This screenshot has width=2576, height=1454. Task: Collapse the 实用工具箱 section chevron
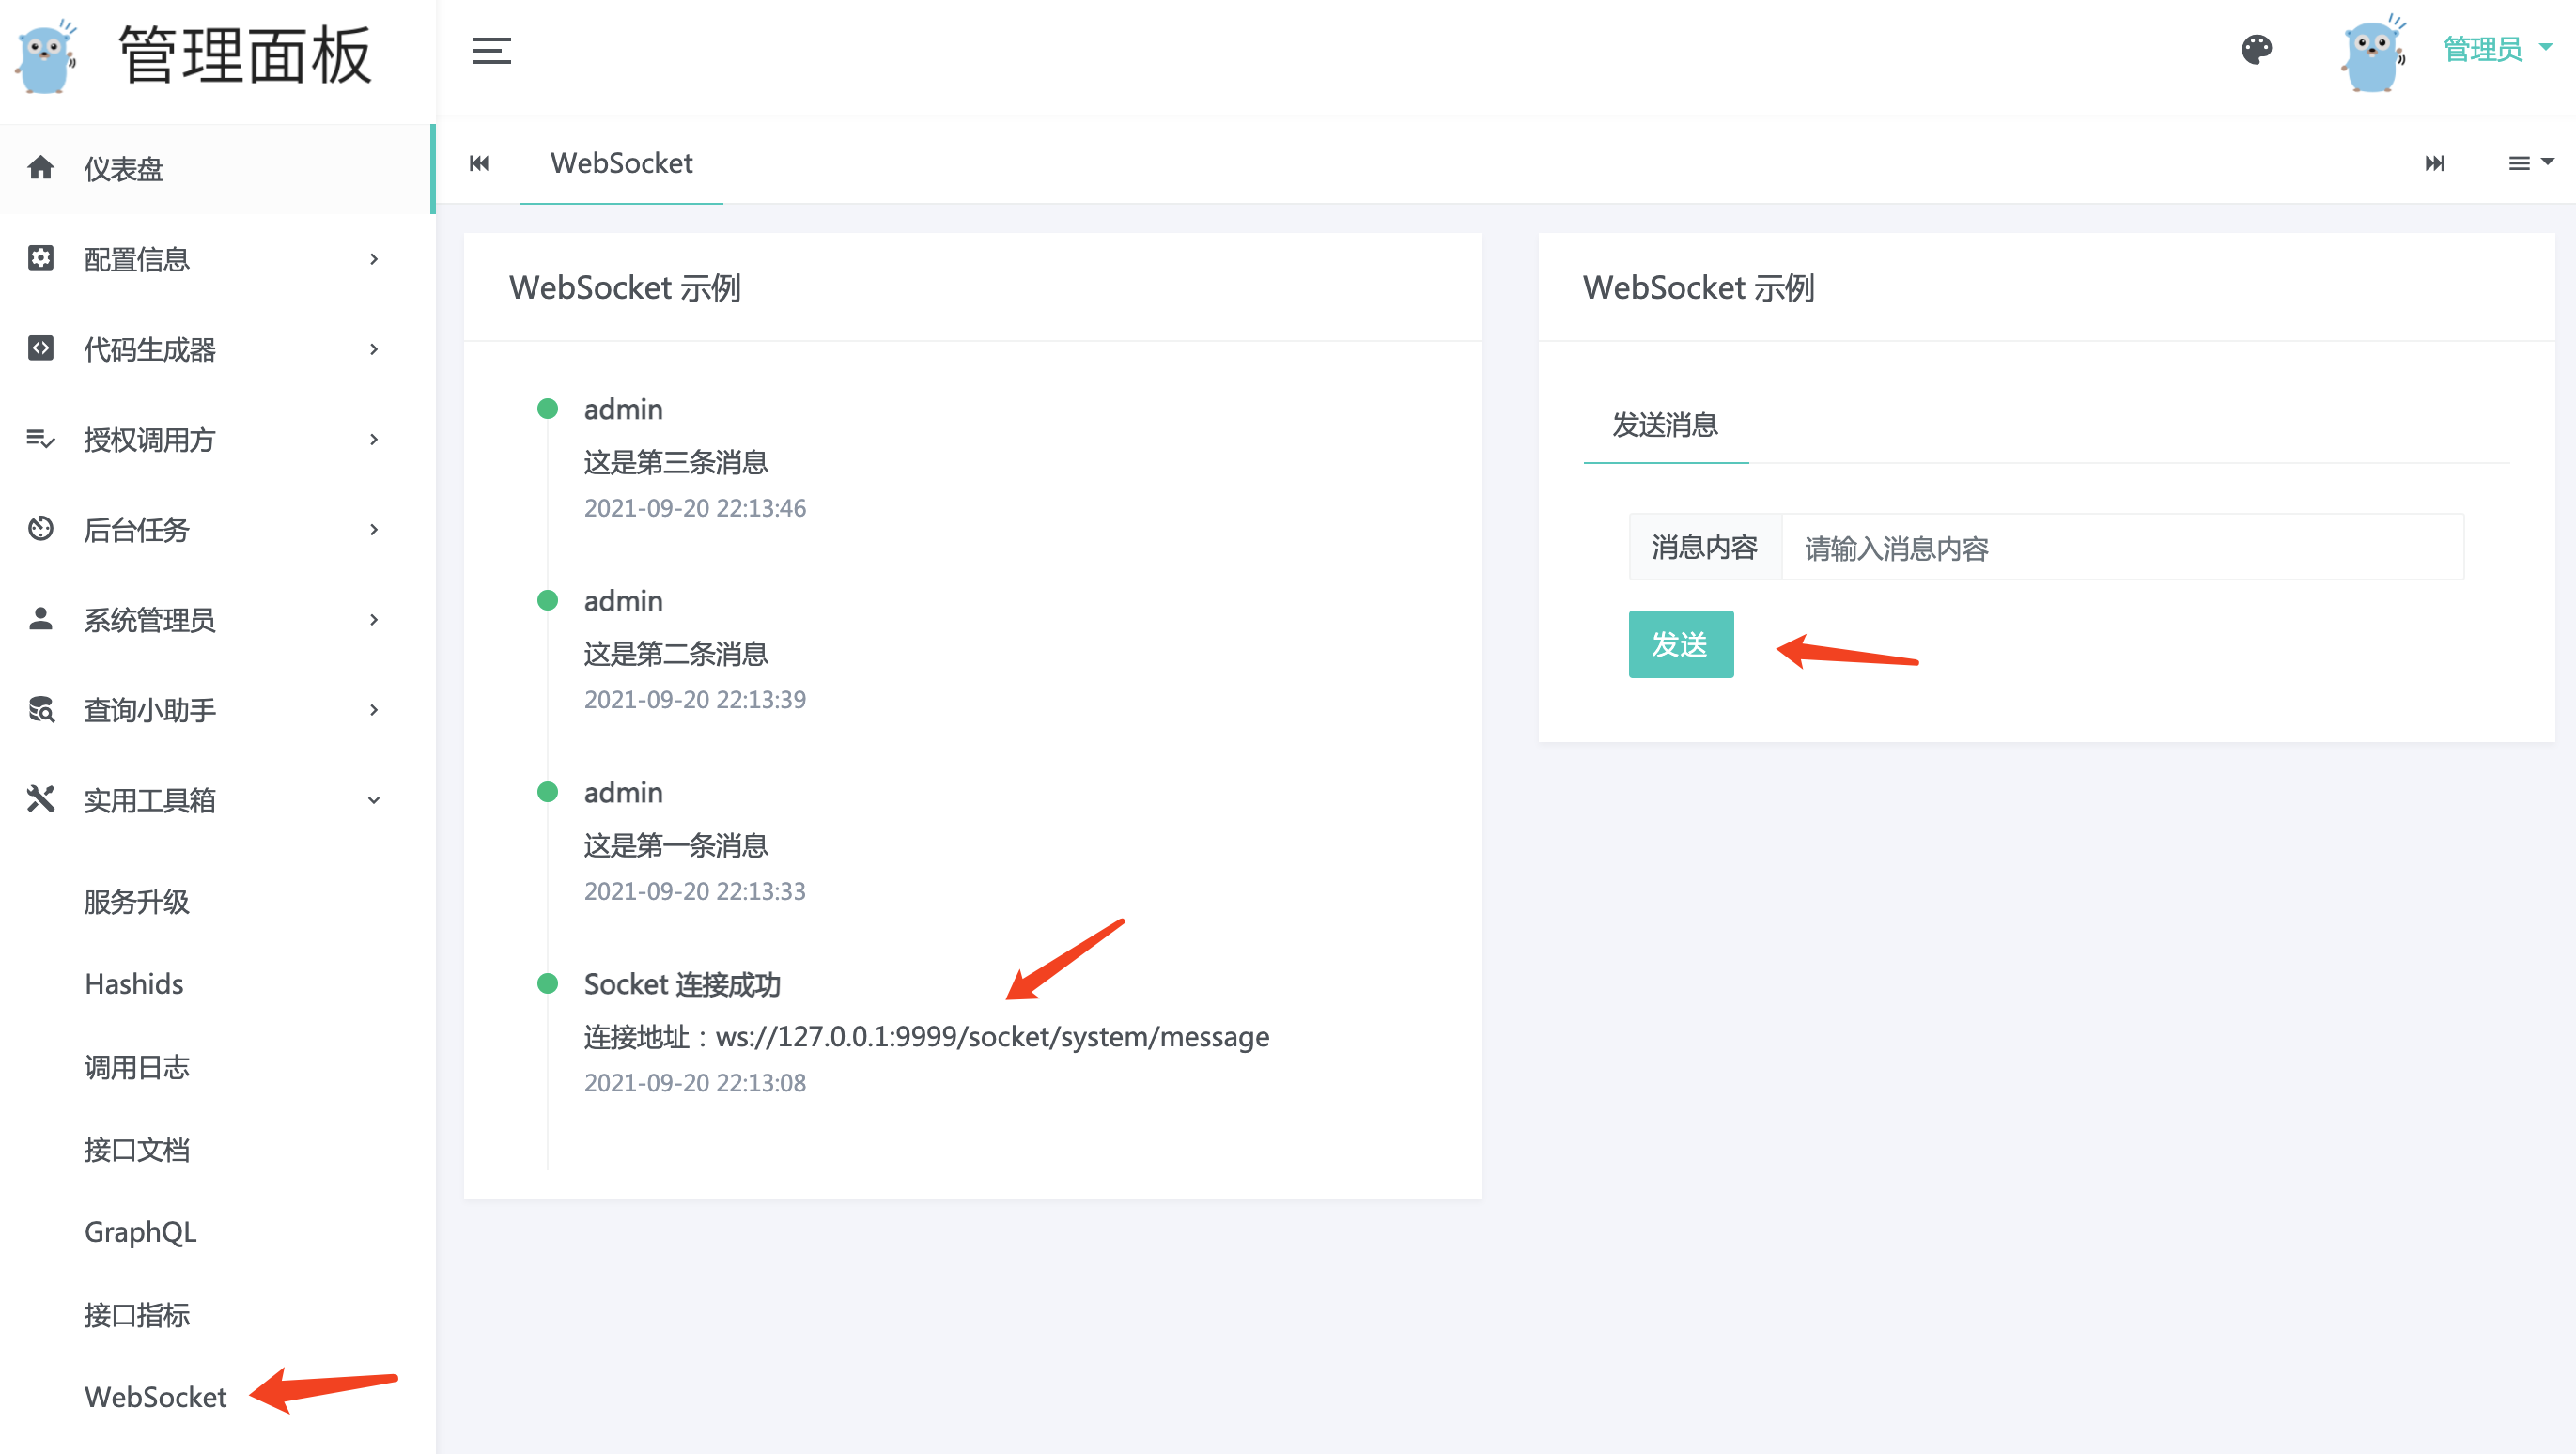click(374, 800)
